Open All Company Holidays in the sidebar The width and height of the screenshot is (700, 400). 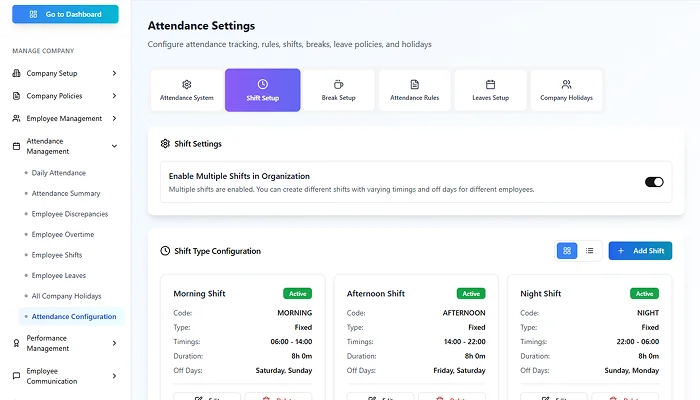[67, 296]
